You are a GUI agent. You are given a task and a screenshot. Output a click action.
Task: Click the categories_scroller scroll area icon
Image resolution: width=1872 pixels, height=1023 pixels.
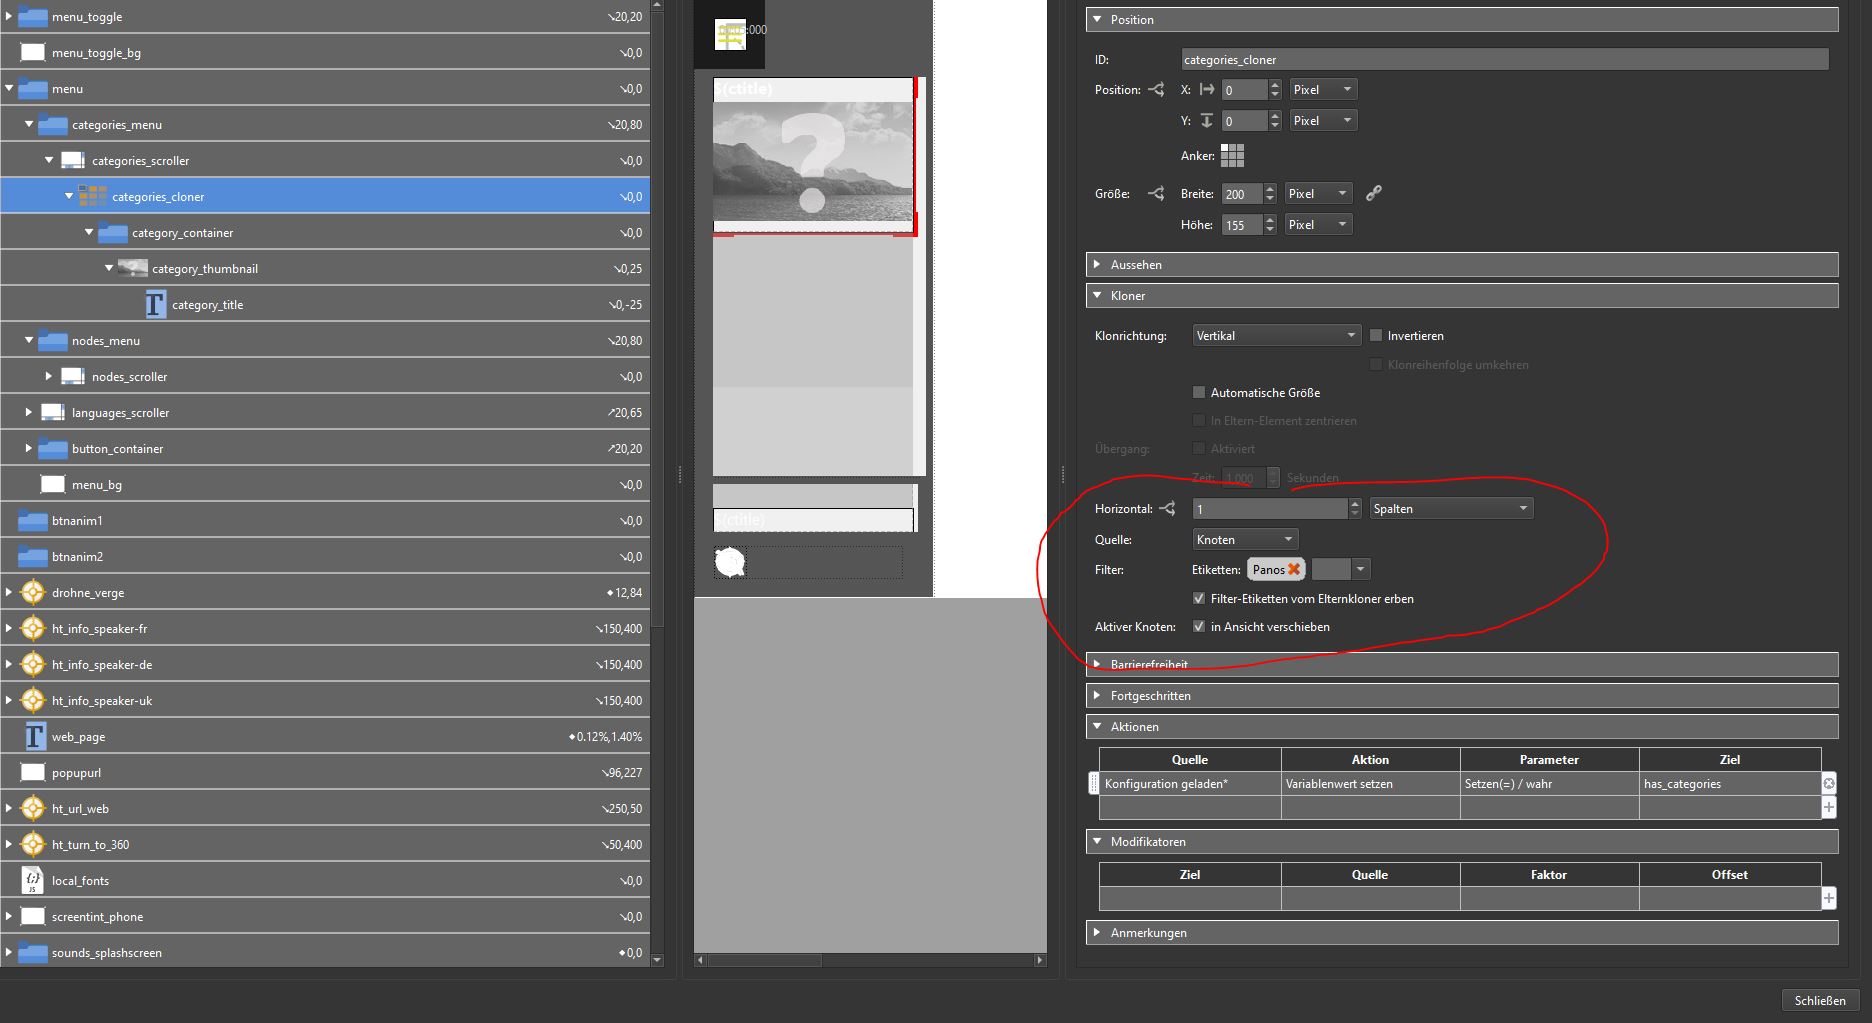tap(73, 160)
